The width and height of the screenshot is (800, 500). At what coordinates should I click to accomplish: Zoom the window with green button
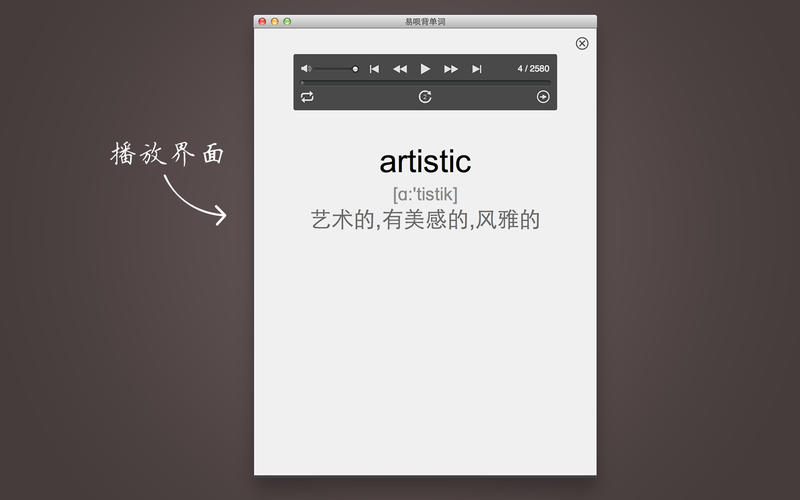coord(287,21)
